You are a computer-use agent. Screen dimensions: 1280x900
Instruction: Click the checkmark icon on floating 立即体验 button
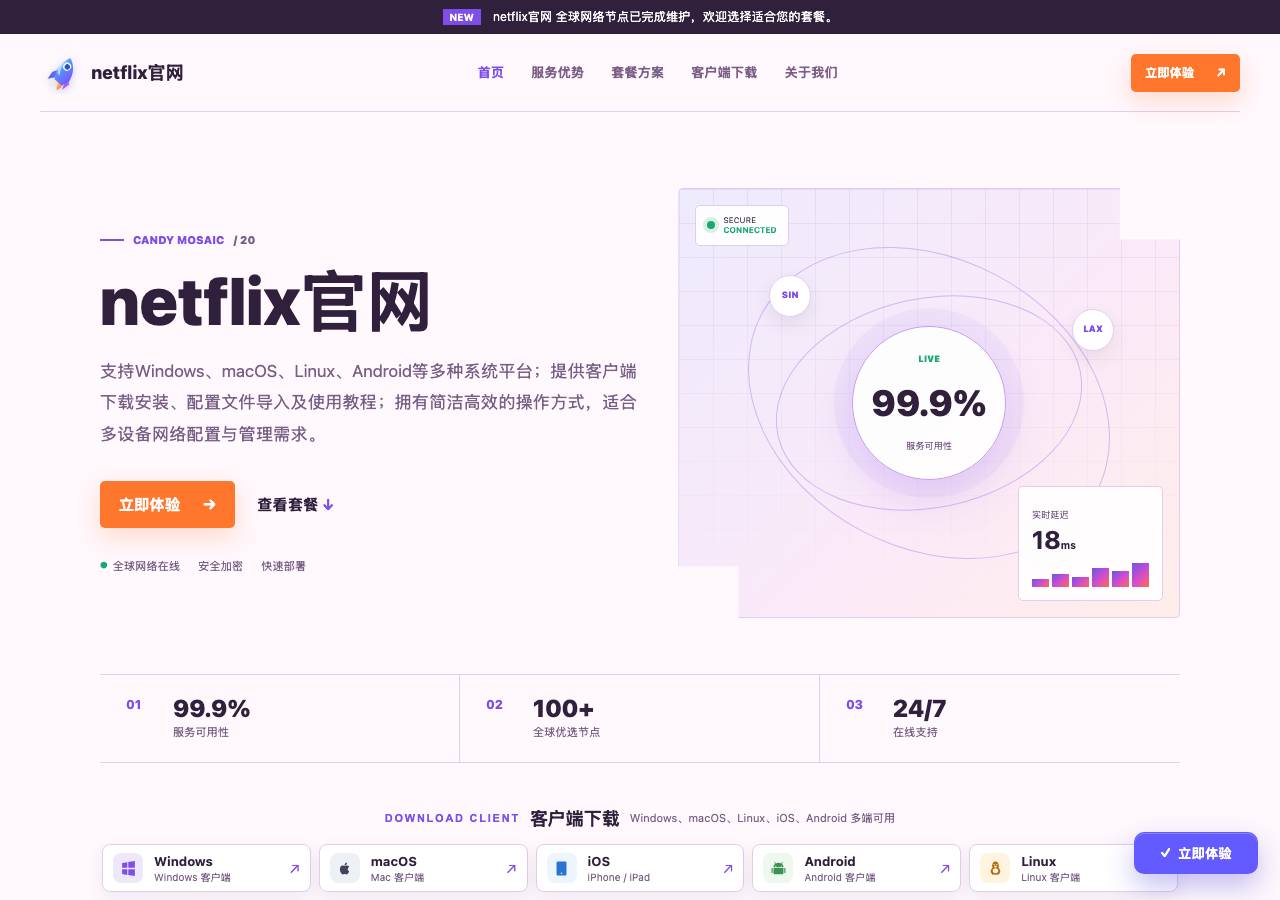click(x=1165, y=853)
